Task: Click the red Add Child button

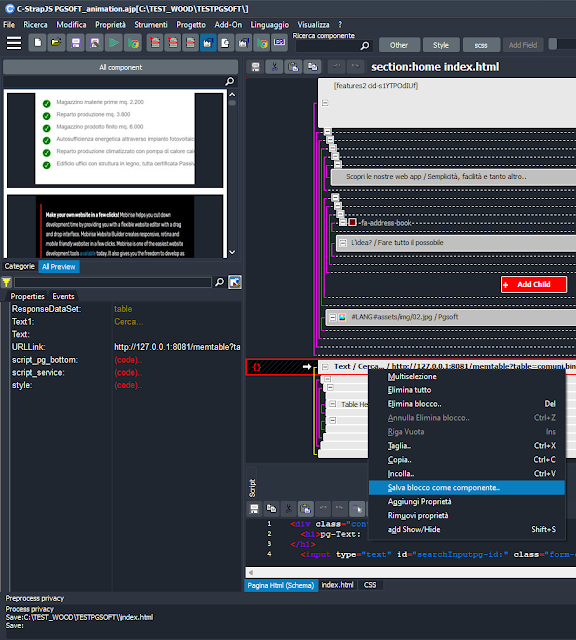Action: (x=534, y=284)
